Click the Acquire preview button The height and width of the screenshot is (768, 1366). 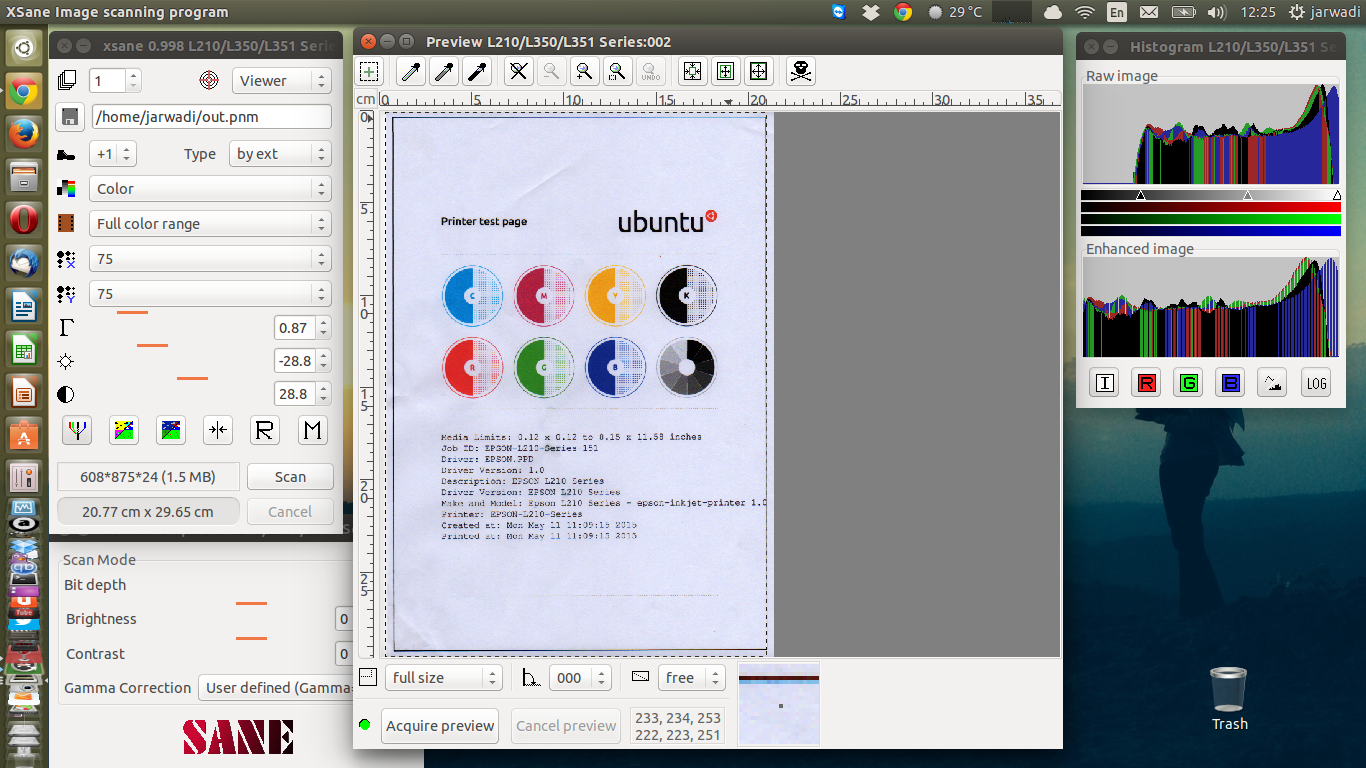[x=440, y=726]
